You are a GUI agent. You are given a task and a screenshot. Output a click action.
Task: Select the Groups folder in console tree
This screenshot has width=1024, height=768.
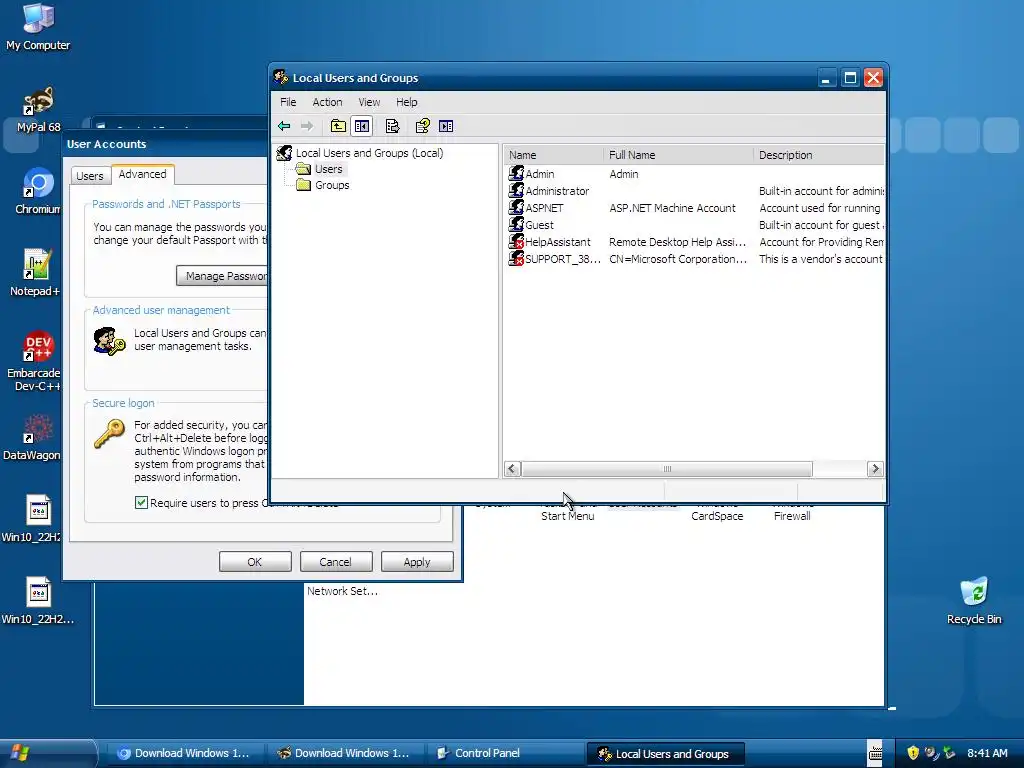(x=332, y=185)
